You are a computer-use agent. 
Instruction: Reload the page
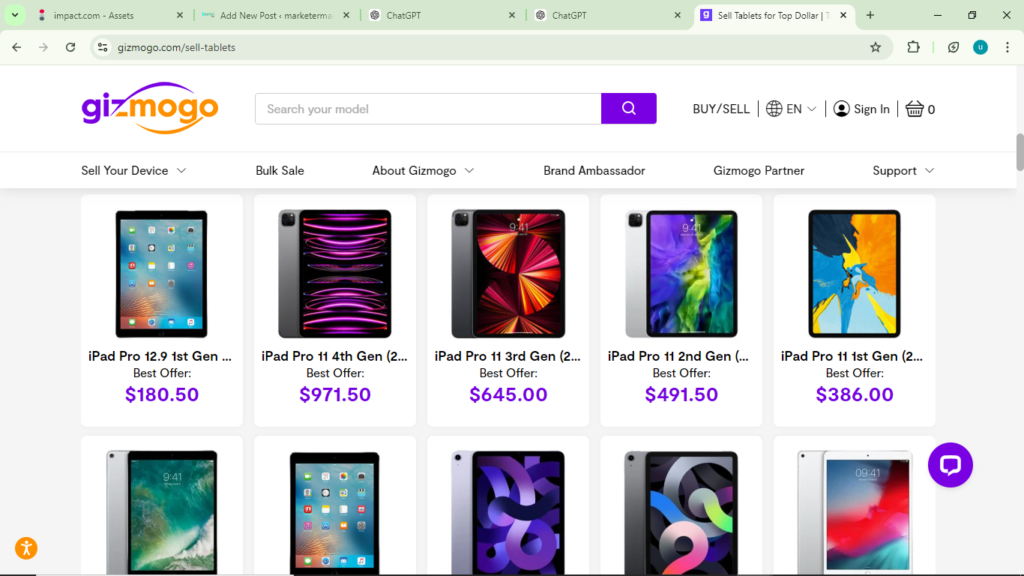pyautogui.click(x=71, y=47)
